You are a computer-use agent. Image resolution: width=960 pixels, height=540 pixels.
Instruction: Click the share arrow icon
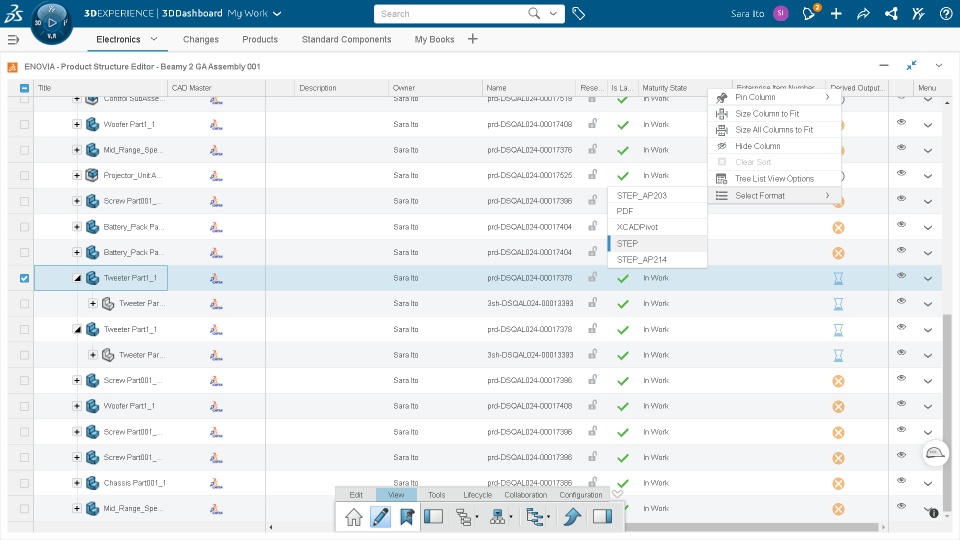pos(863,13)
